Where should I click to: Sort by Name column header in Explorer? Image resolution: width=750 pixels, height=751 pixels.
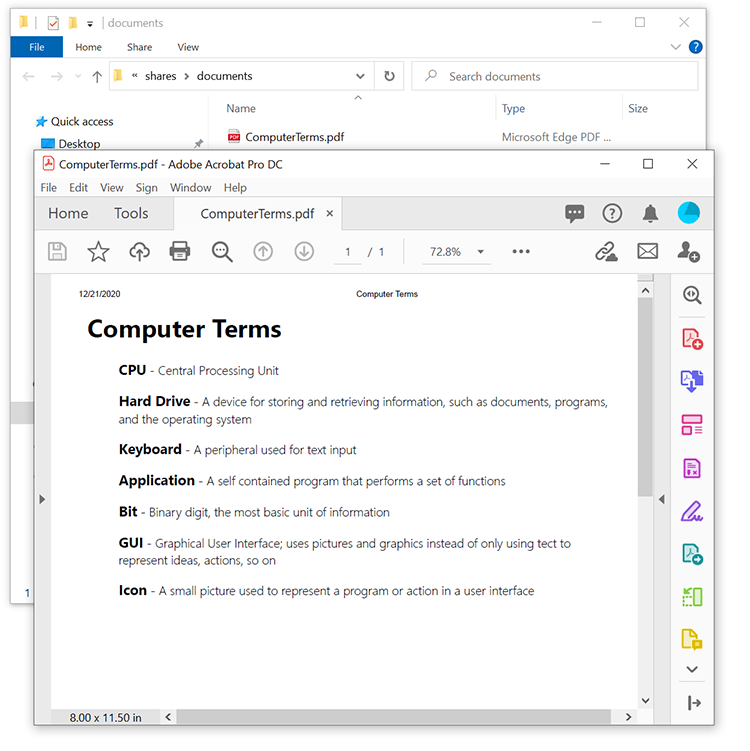[241, 109]
